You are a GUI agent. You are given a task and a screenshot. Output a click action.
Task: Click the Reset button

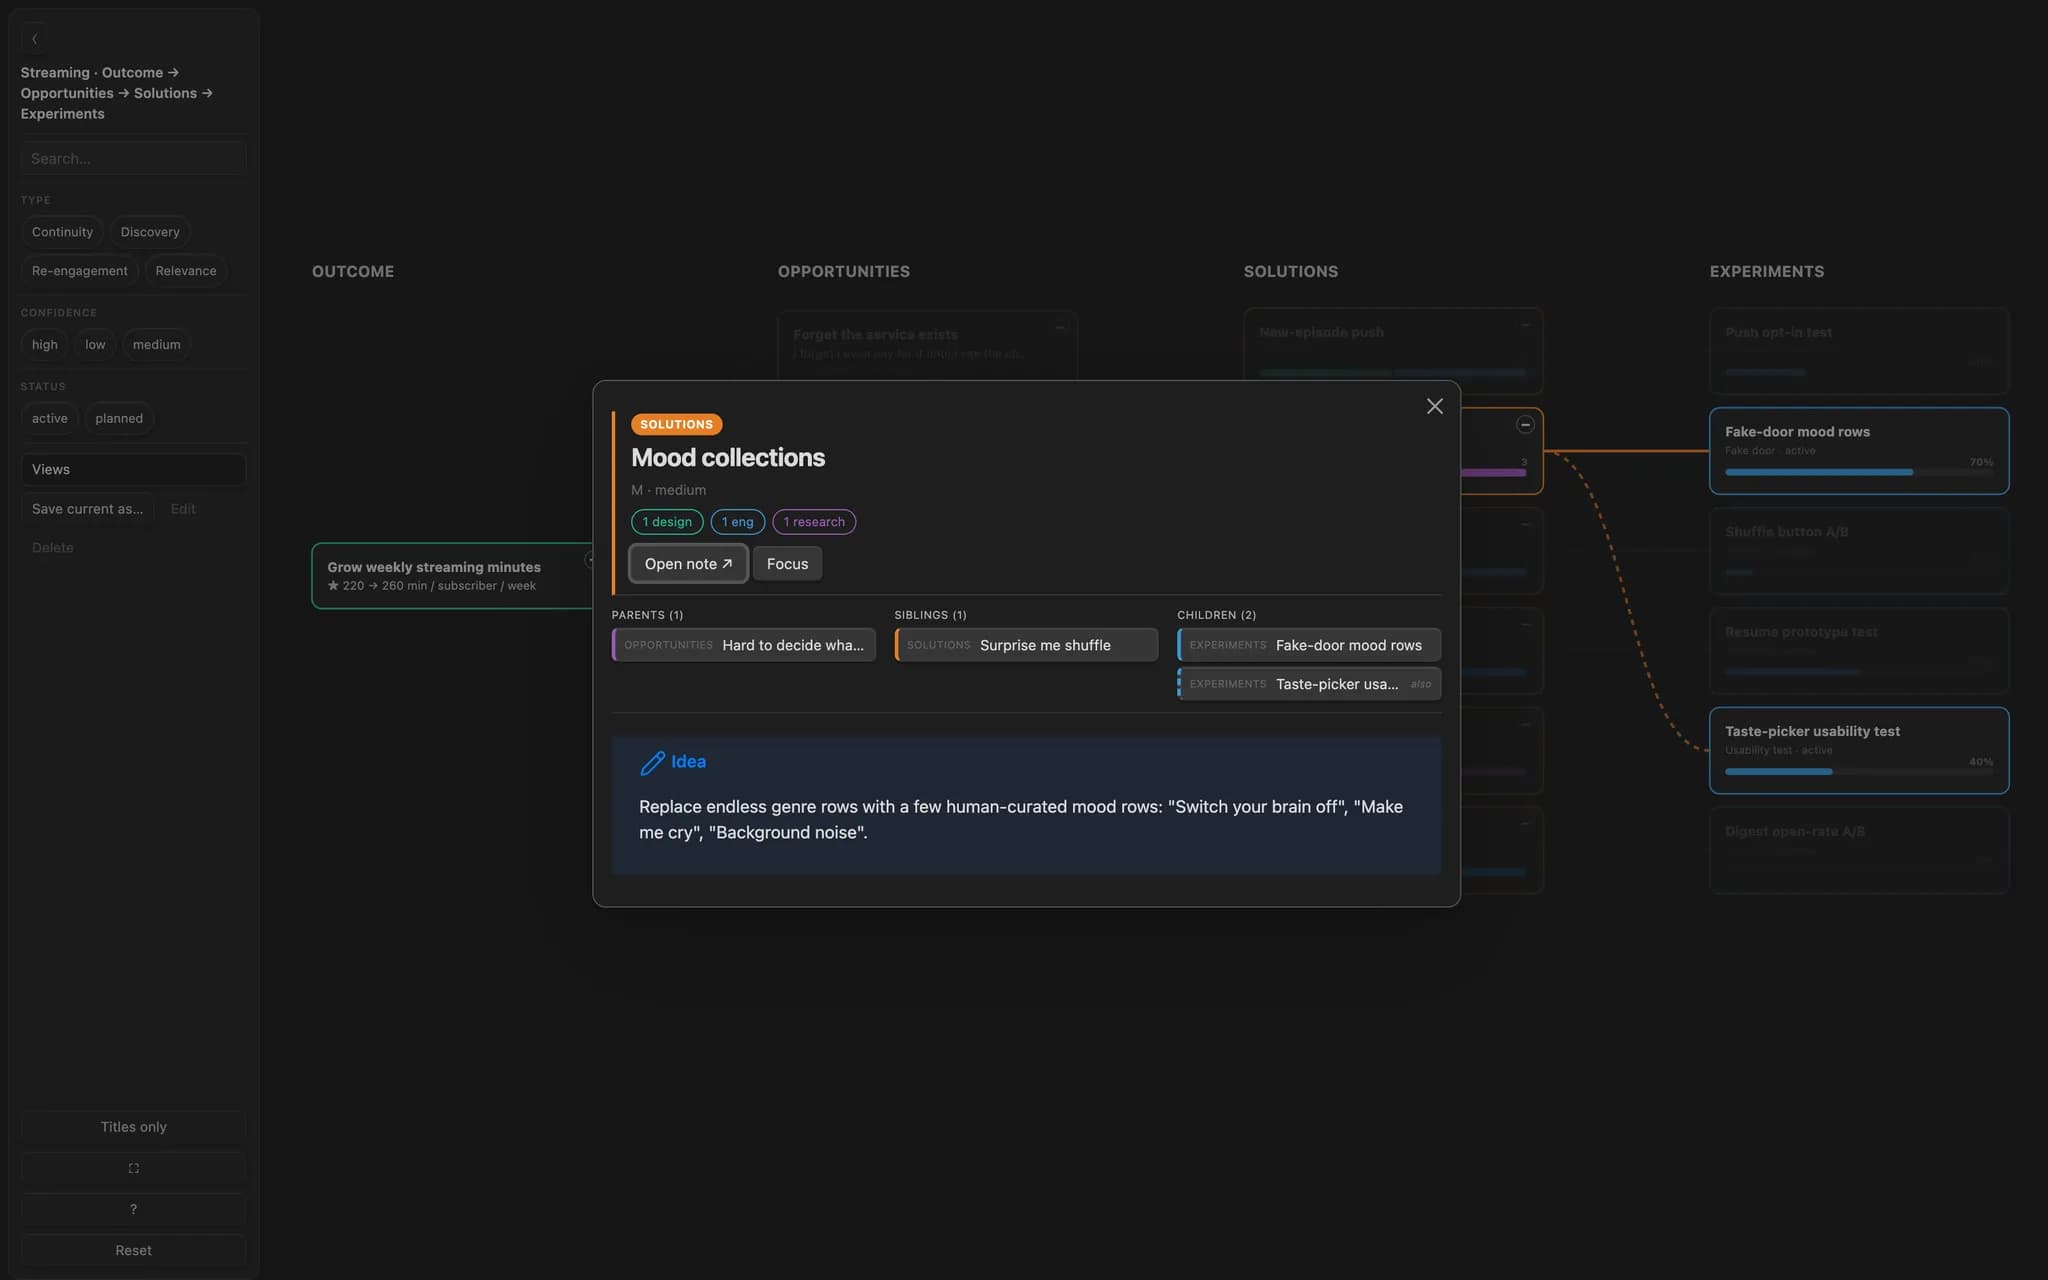(133, 1251)
